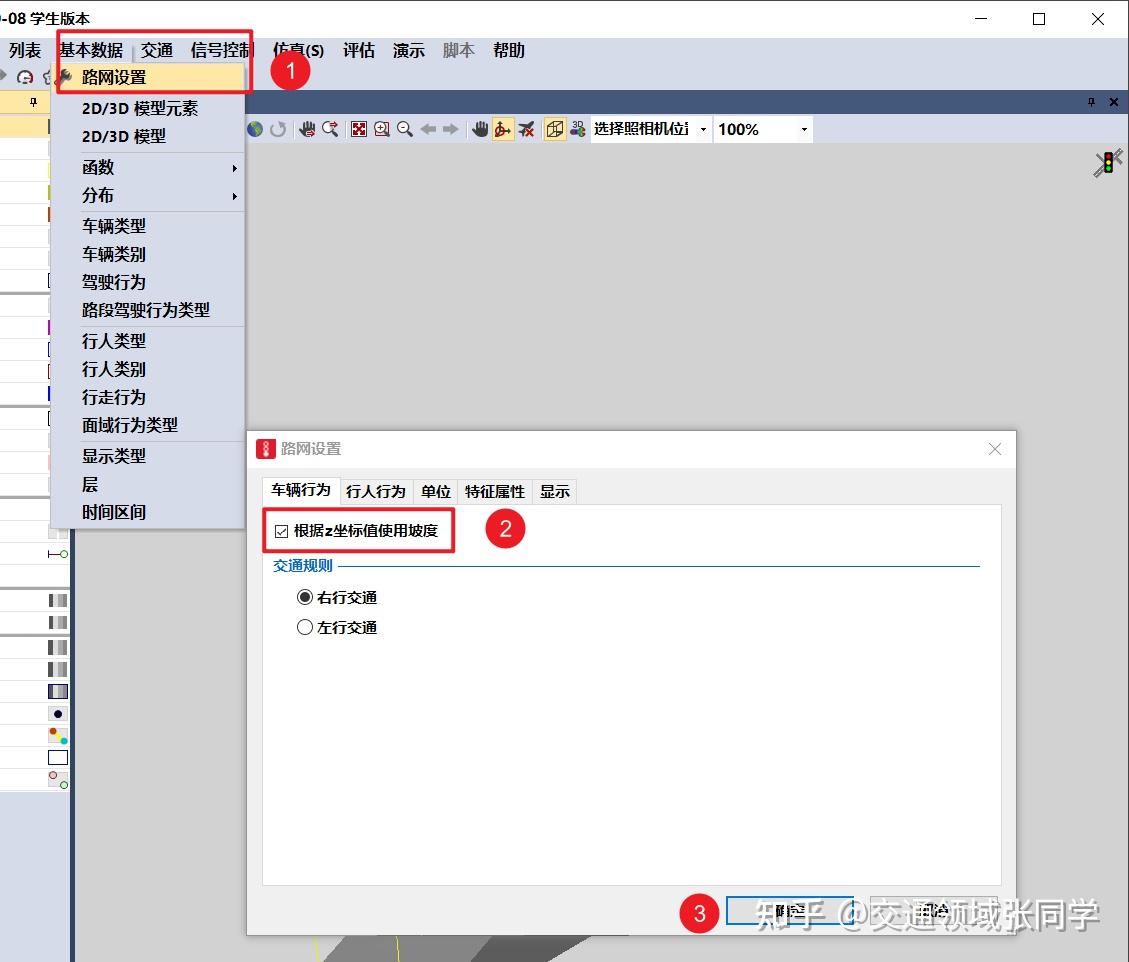Click the fit network to window icon

pyautogui.click(x=359, y=128)
